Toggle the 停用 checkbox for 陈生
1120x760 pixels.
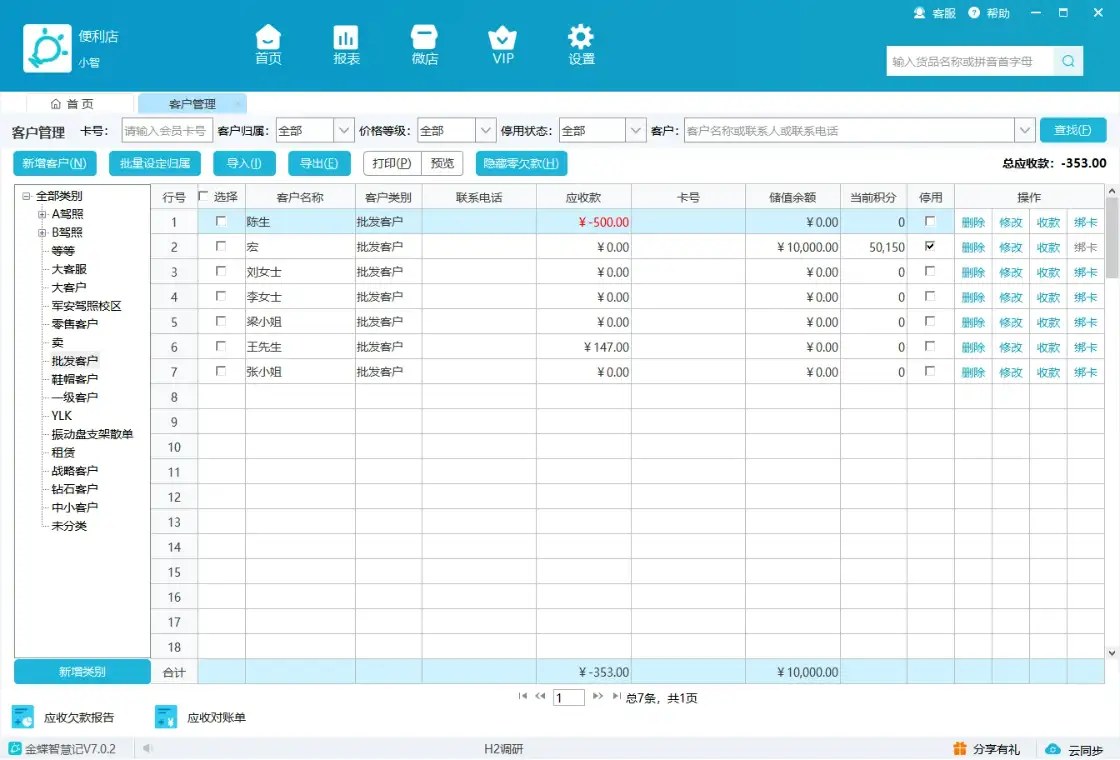(x=929, y=221)
